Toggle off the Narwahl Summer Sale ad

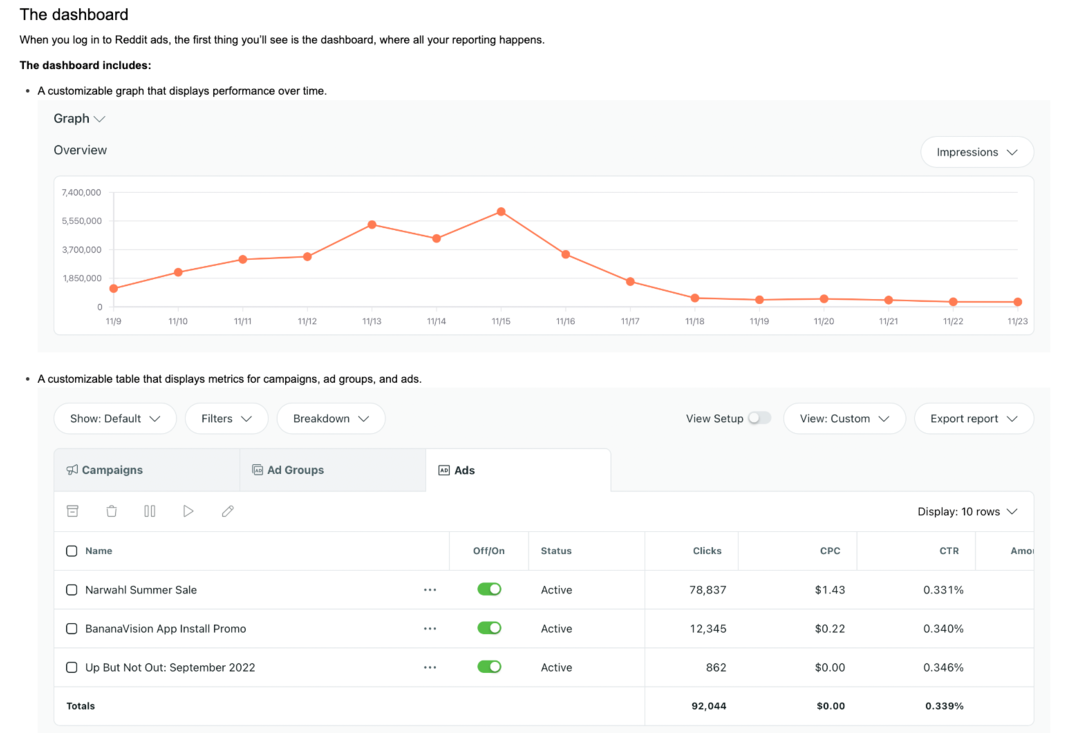489,590
